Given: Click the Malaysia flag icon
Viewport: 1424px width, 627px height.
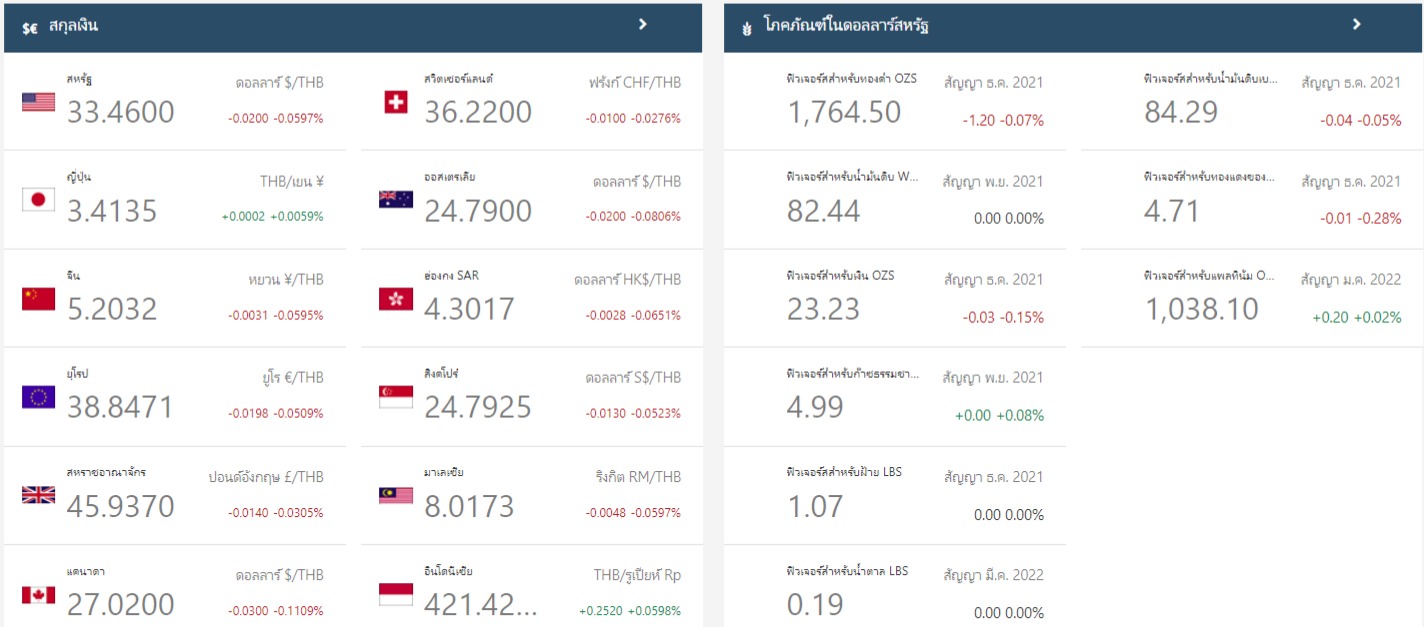Looking at the screenshot, I should 396,495.
